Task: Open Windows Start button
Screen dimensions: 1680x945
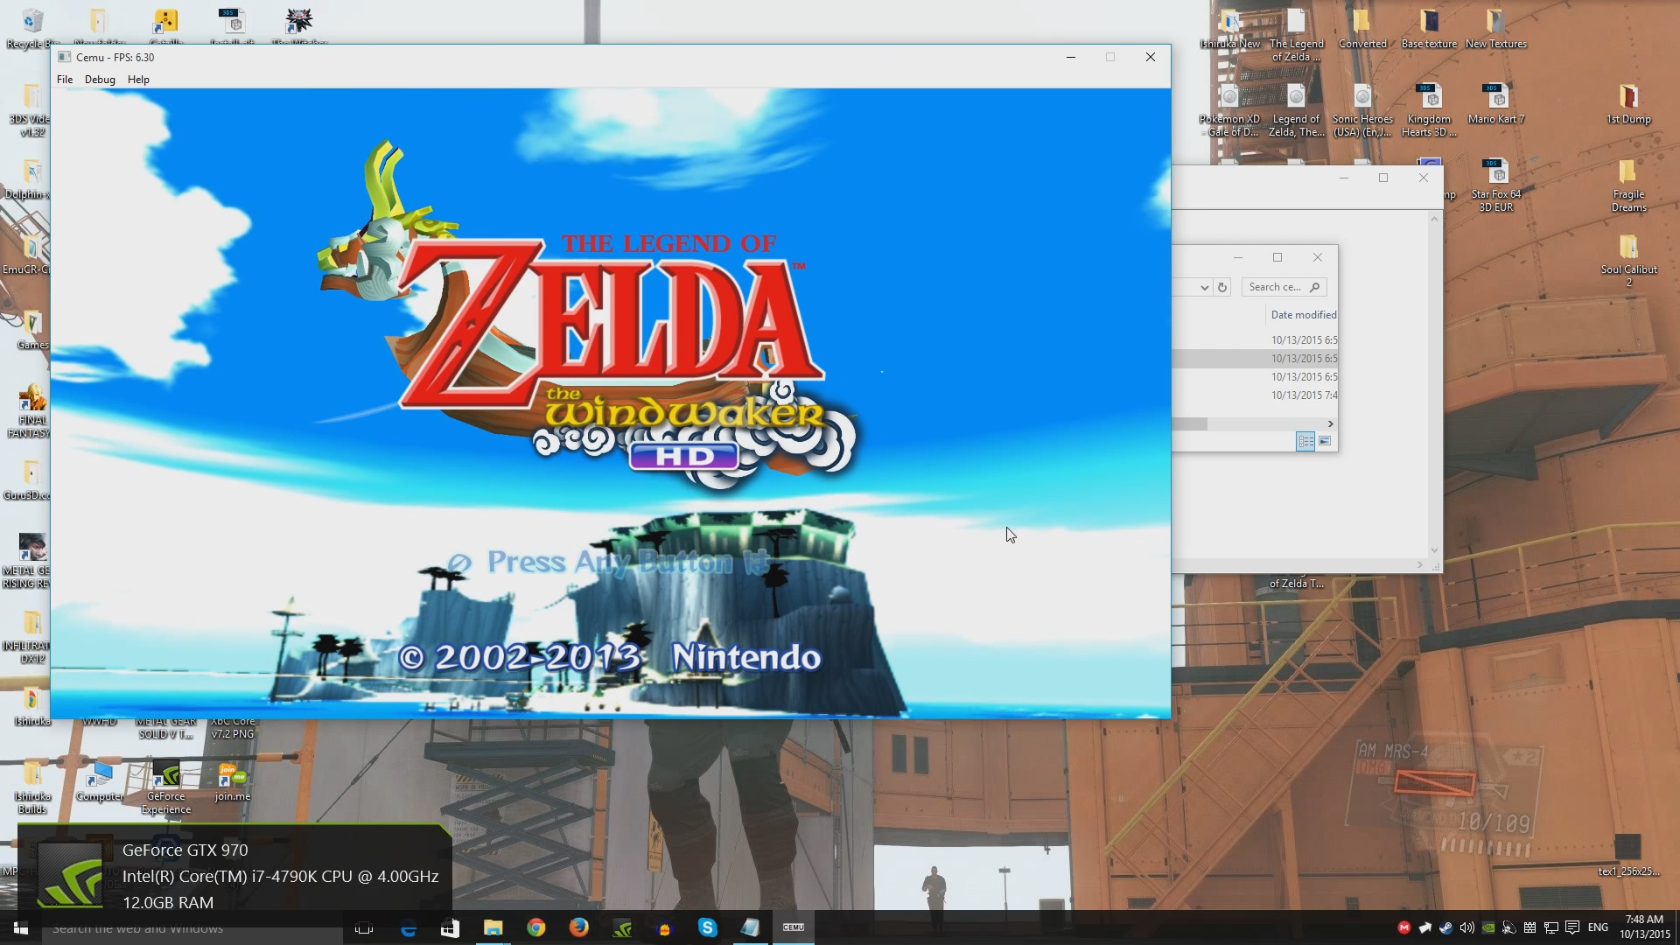Action: pyautogui.click(x=20, y=928)
